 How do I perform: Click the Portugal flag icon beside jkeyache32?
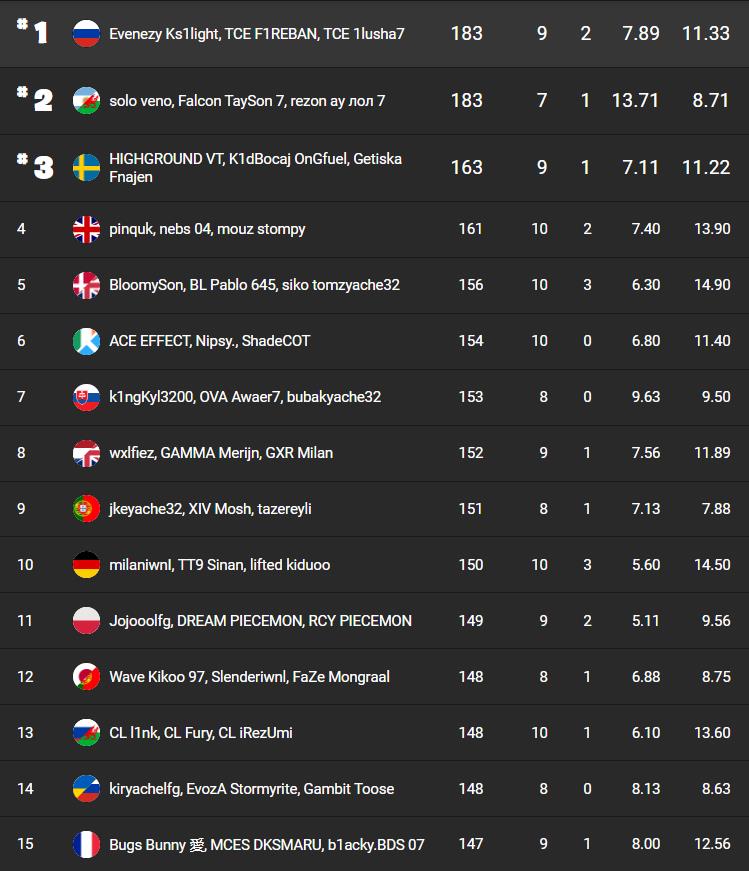click(86, 508)
